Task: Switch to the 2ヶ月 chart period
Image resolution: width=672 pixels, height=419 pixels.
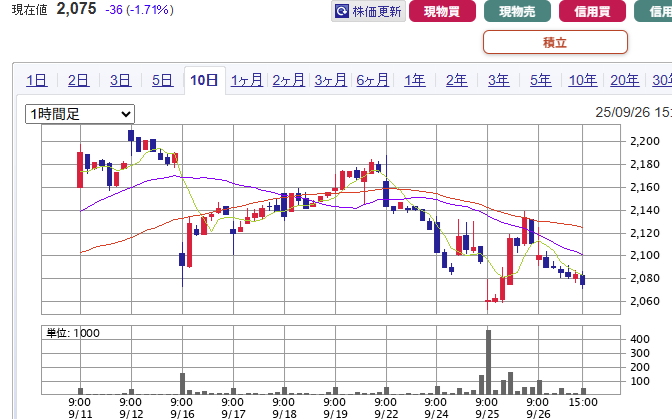Action: click(x=288, y=80)
